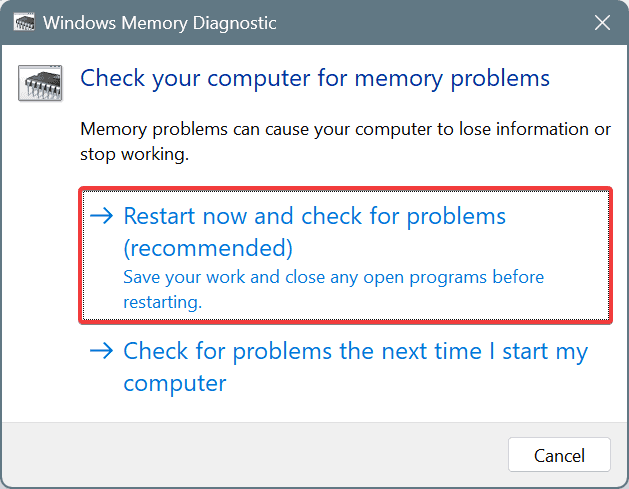629x489 pixels.
Task: Click the arrow beside Check for problems next time
Action: (x=102, y=351)
